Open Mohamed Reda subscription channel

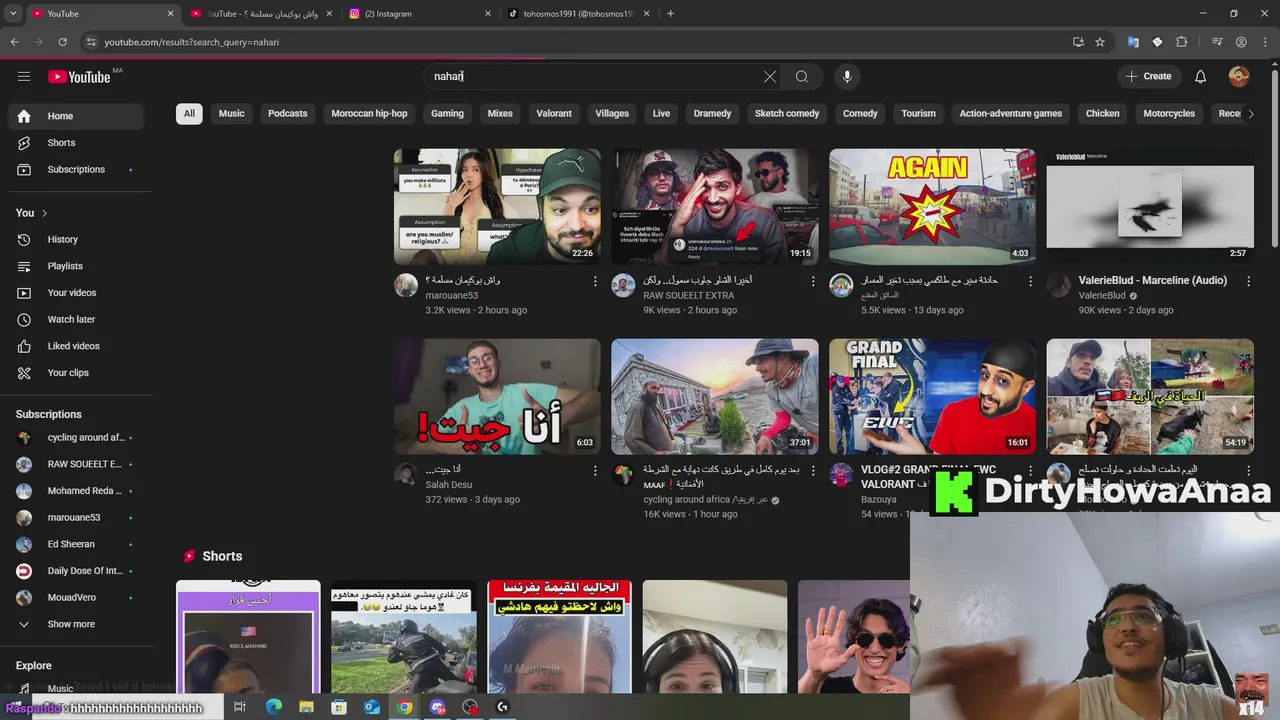pyautogui.click(x=76, y=491)
